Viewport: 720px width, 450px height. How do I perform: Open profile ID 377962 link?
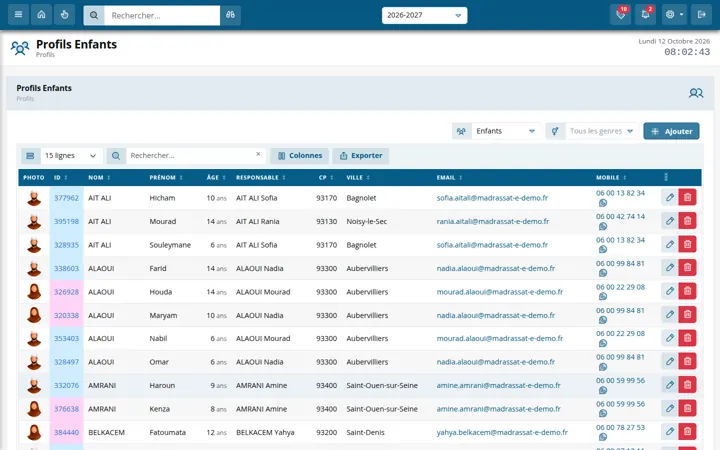click(67, 198)
